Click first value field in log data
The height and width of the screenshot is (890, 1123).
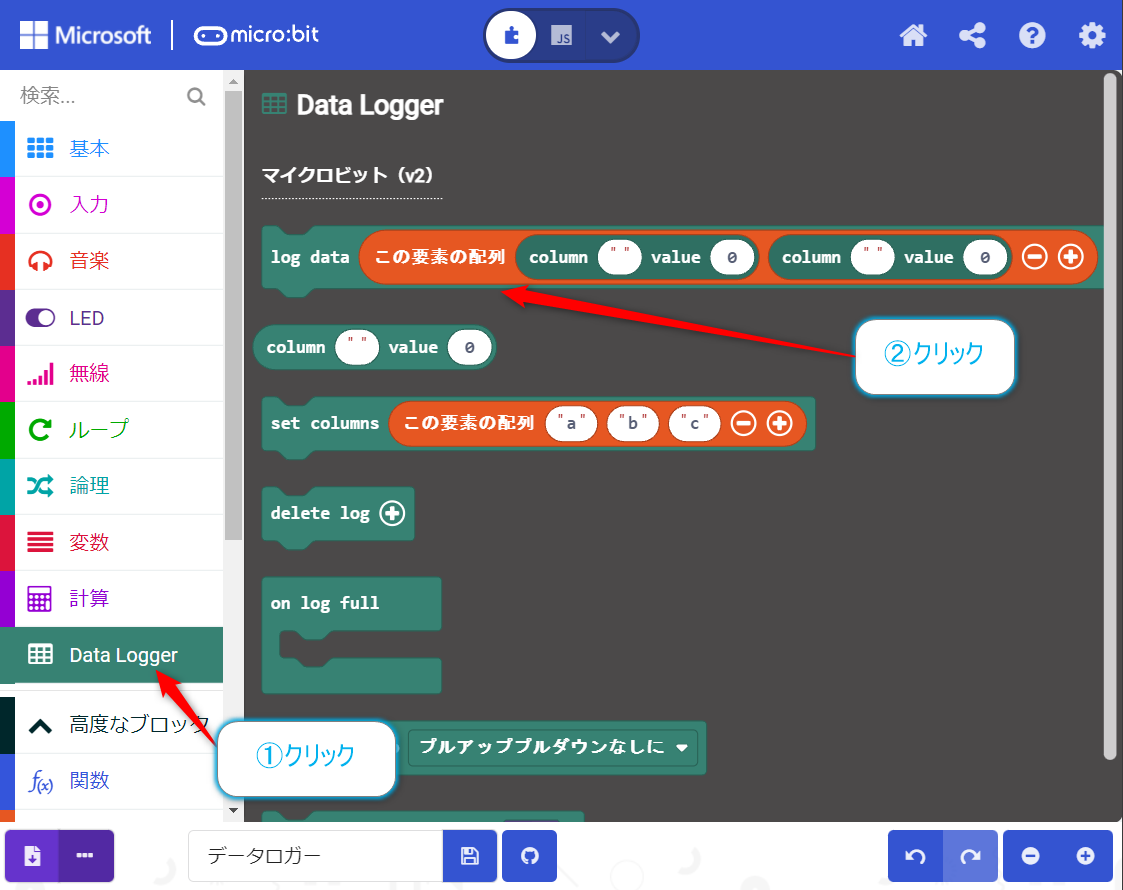click(x=732, y=257)
